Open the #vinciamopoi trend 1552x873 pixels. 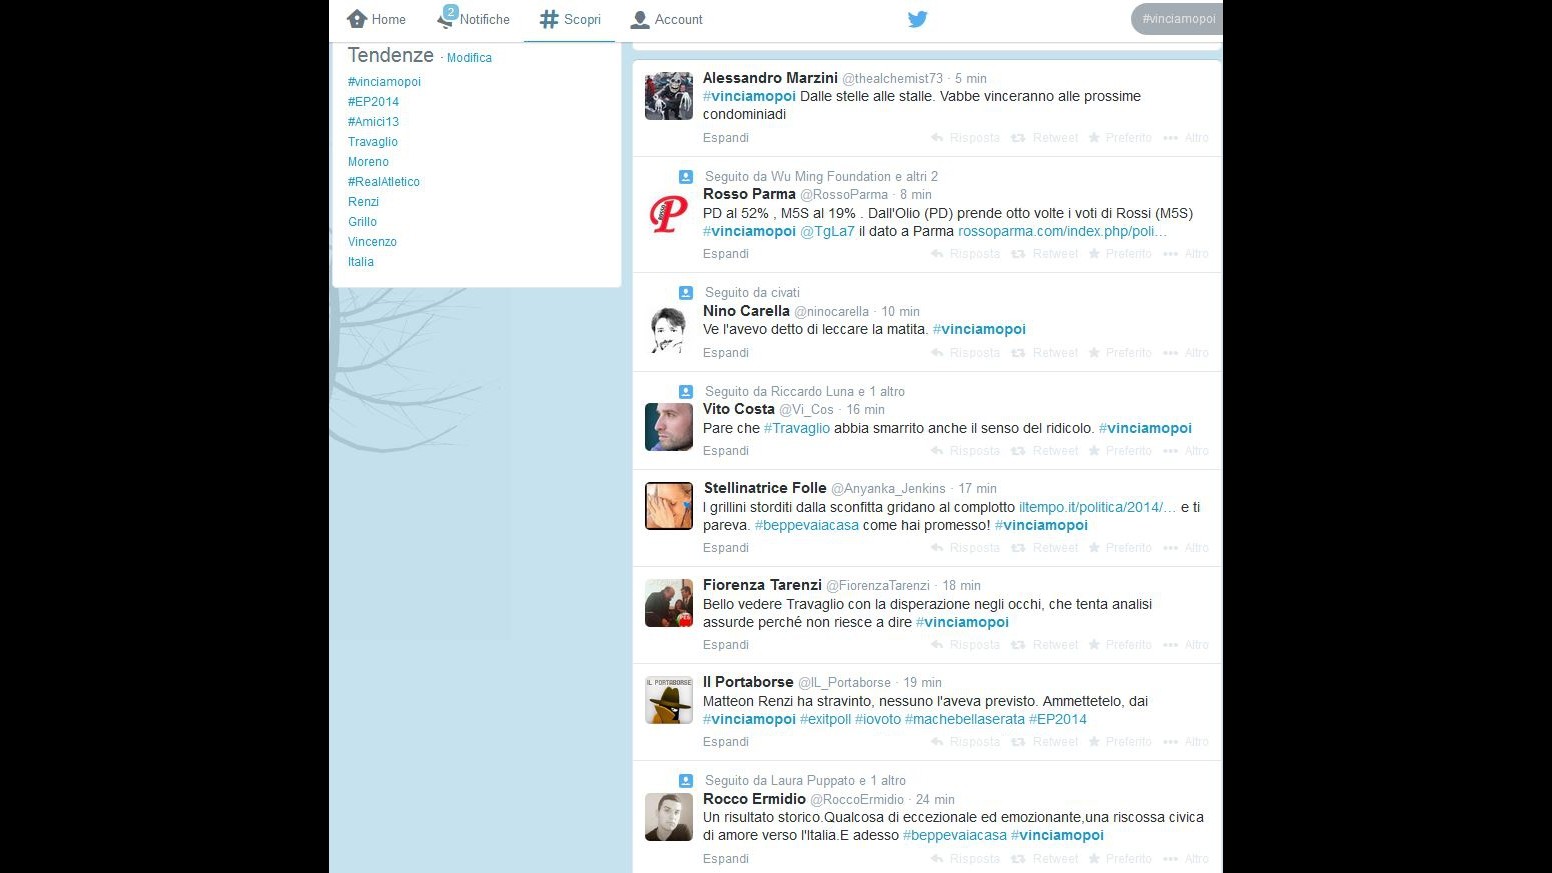tap(384, 82)
